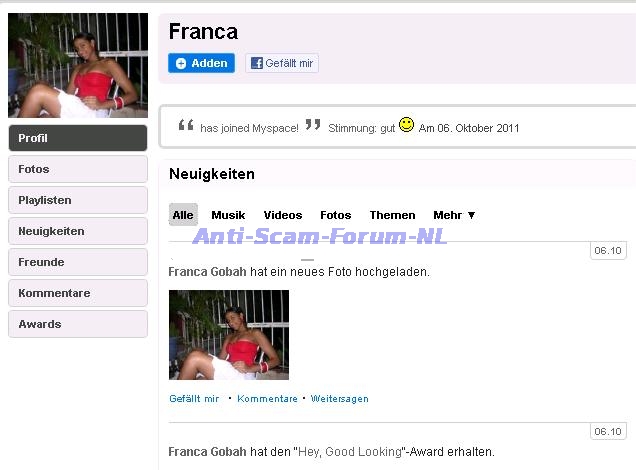
Task: Open the Profil sidebar tab
Action: tap(78, 138)
